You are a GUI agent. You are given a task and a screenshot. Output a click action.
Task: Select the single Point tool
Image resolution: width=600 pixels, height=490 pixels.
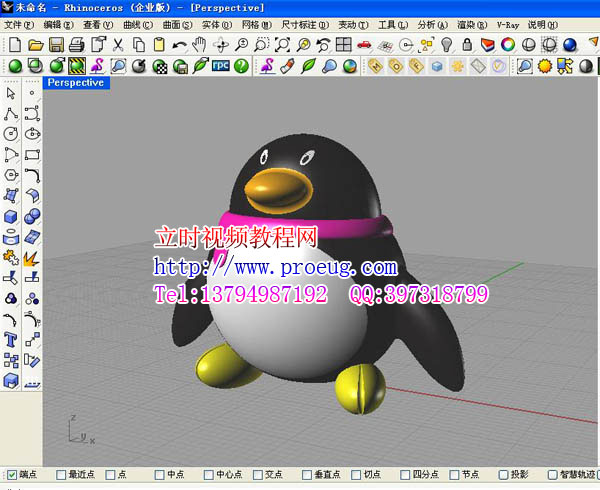pos(32,93)
